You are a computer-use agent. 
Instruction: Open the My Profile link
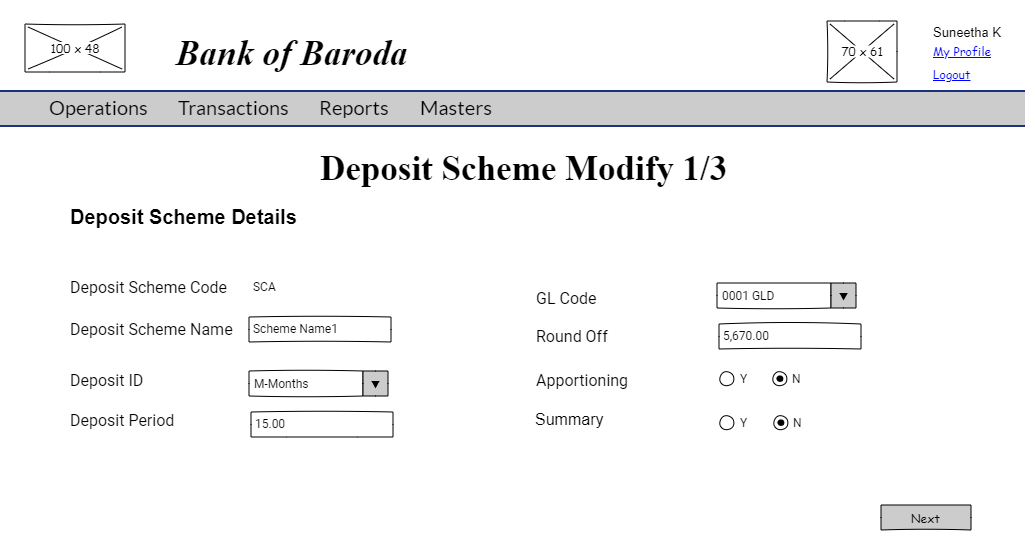pyautogui.click(x=961, y=52)
